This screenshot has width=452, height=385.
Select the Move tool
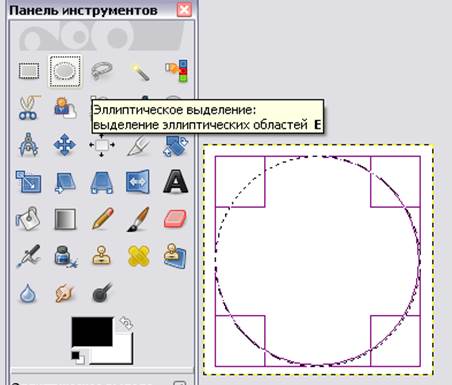click(65, 145)
